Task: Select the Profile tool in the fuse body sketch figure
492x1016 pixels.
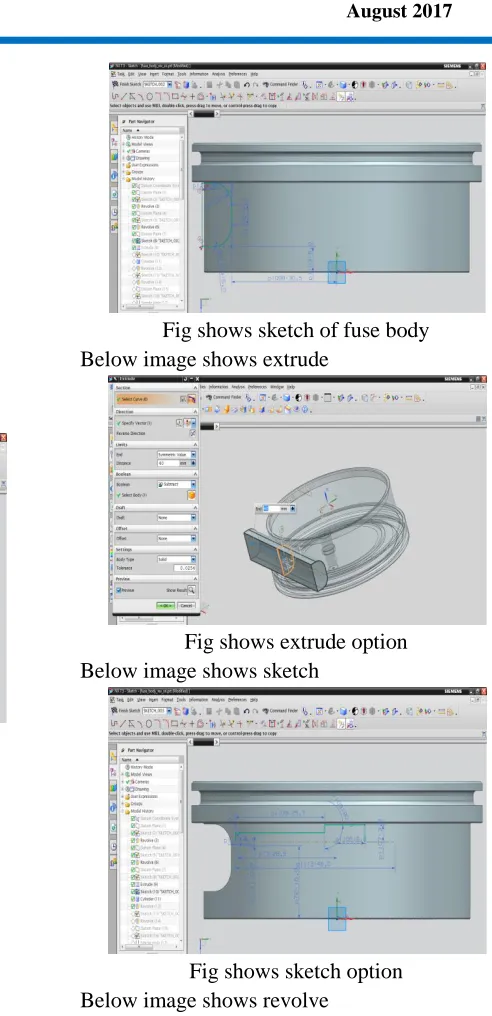Action: (x=115, y=97)
